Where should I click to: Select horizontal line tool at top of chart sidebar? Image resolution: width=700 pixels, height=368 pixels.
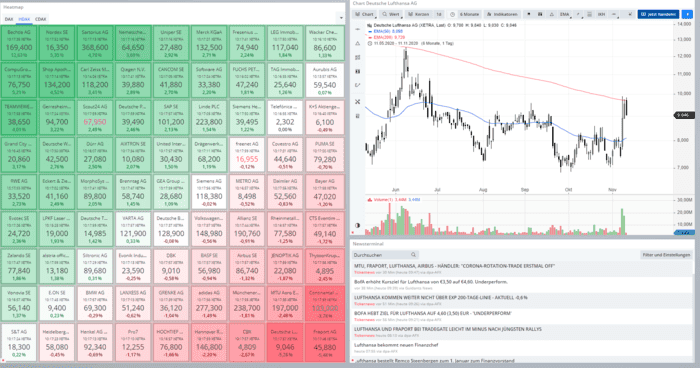[x=358, y=29]
